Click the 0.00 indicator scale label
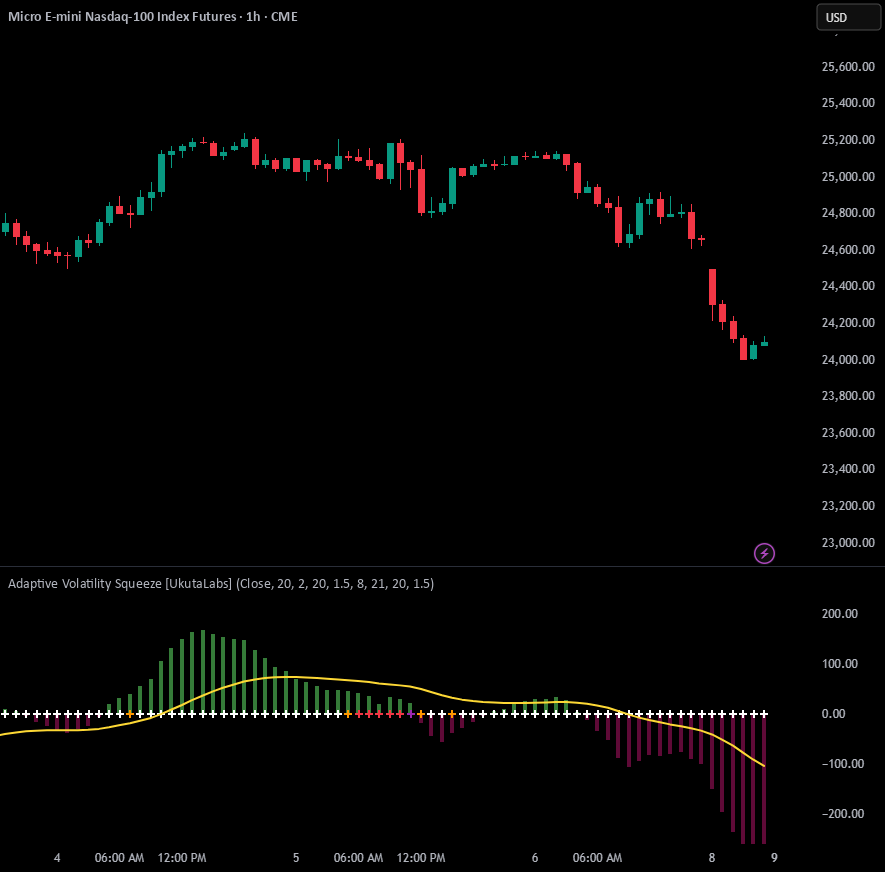 tap(834, 714)
